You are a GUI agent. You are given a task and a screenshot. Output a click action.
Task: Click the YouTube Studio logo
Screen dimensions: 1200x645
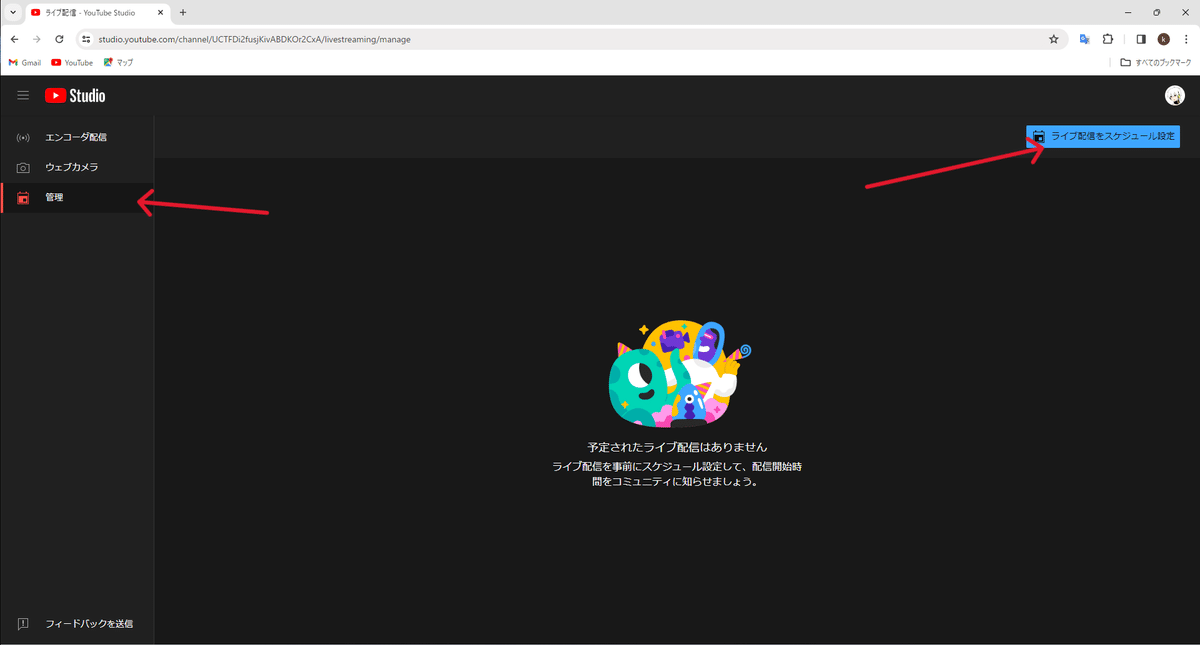75,96
